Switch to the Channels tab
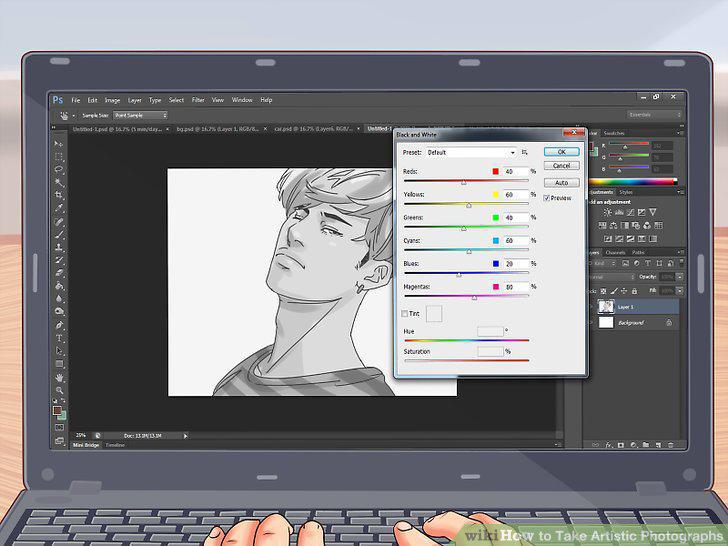Screen dimensions: 728x546 click(x=615, y=253)
